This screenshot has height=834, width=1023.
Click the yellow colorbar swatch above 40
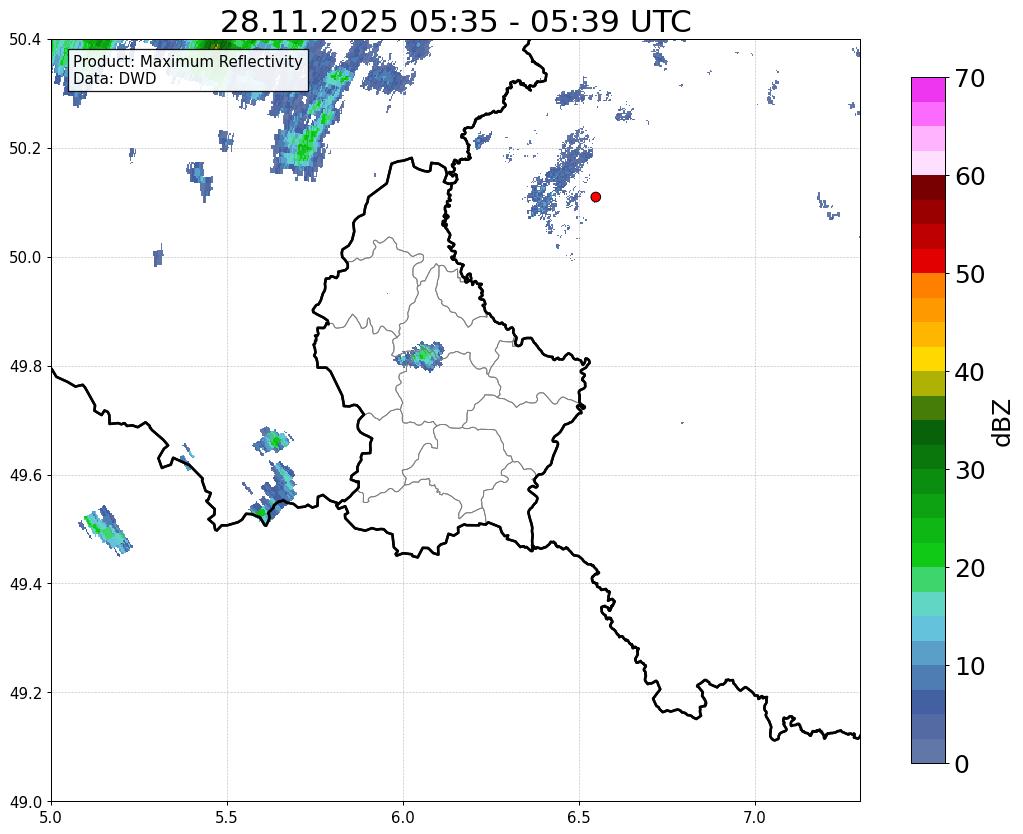click(928, 359)
